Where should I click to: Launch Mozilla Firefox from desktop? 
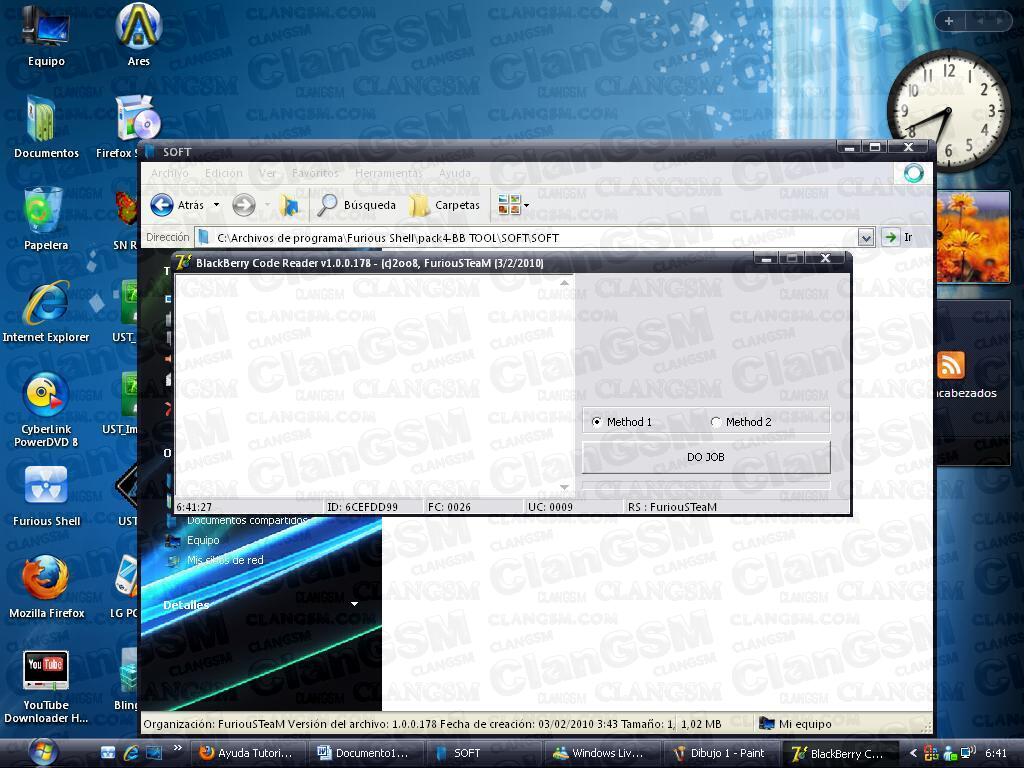46,586
